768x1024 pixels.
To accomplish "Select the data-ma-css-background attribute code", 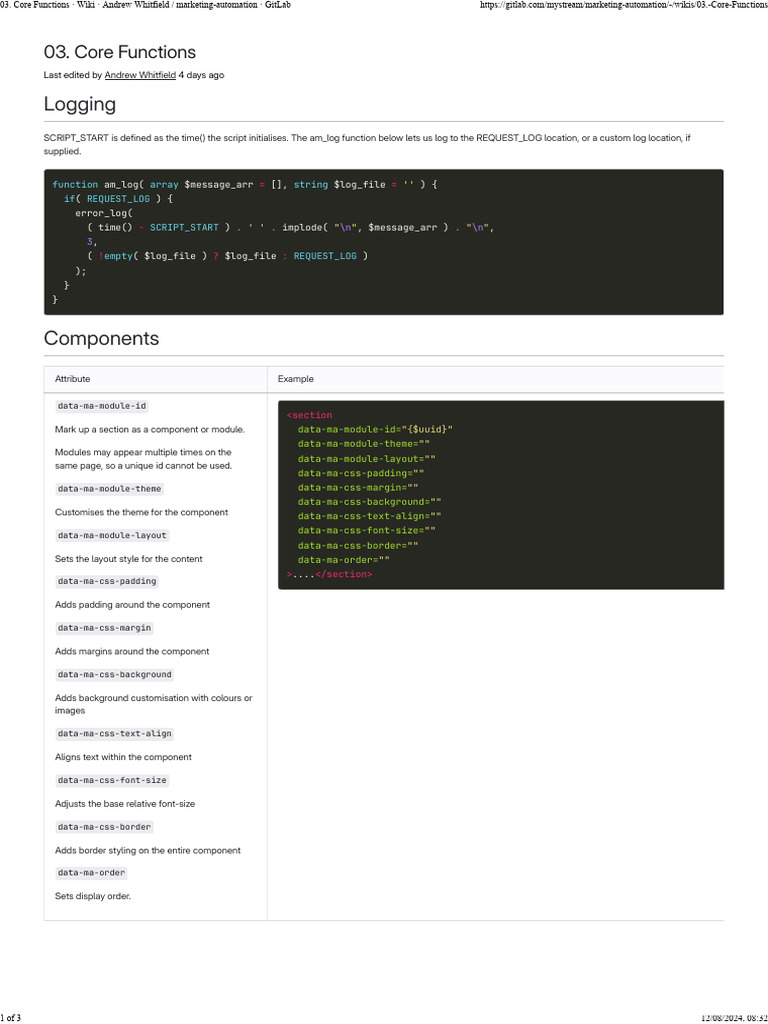I will click(x=114, y=675).
